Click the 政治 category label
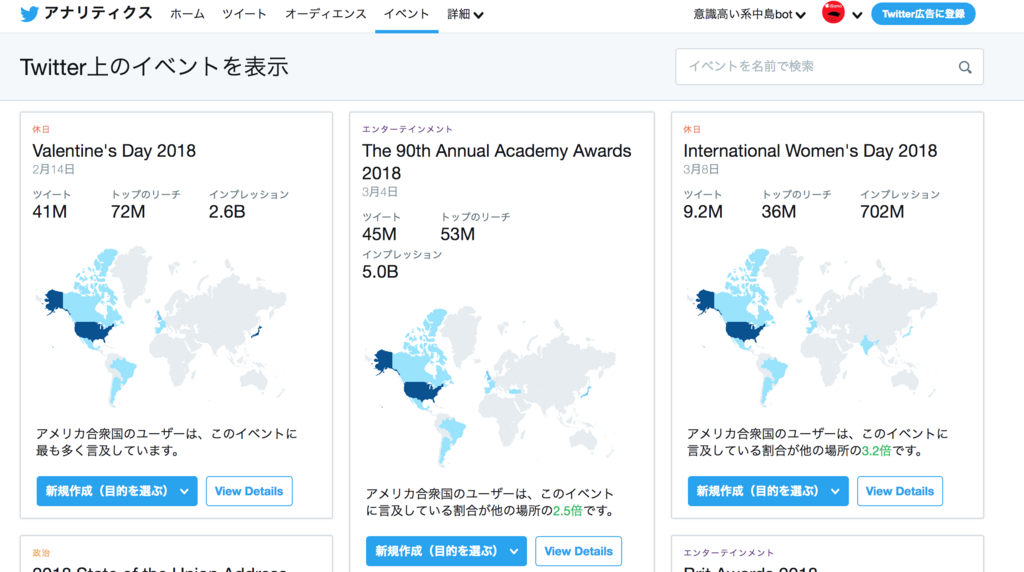1024x572 pixels. coord(41,552)
